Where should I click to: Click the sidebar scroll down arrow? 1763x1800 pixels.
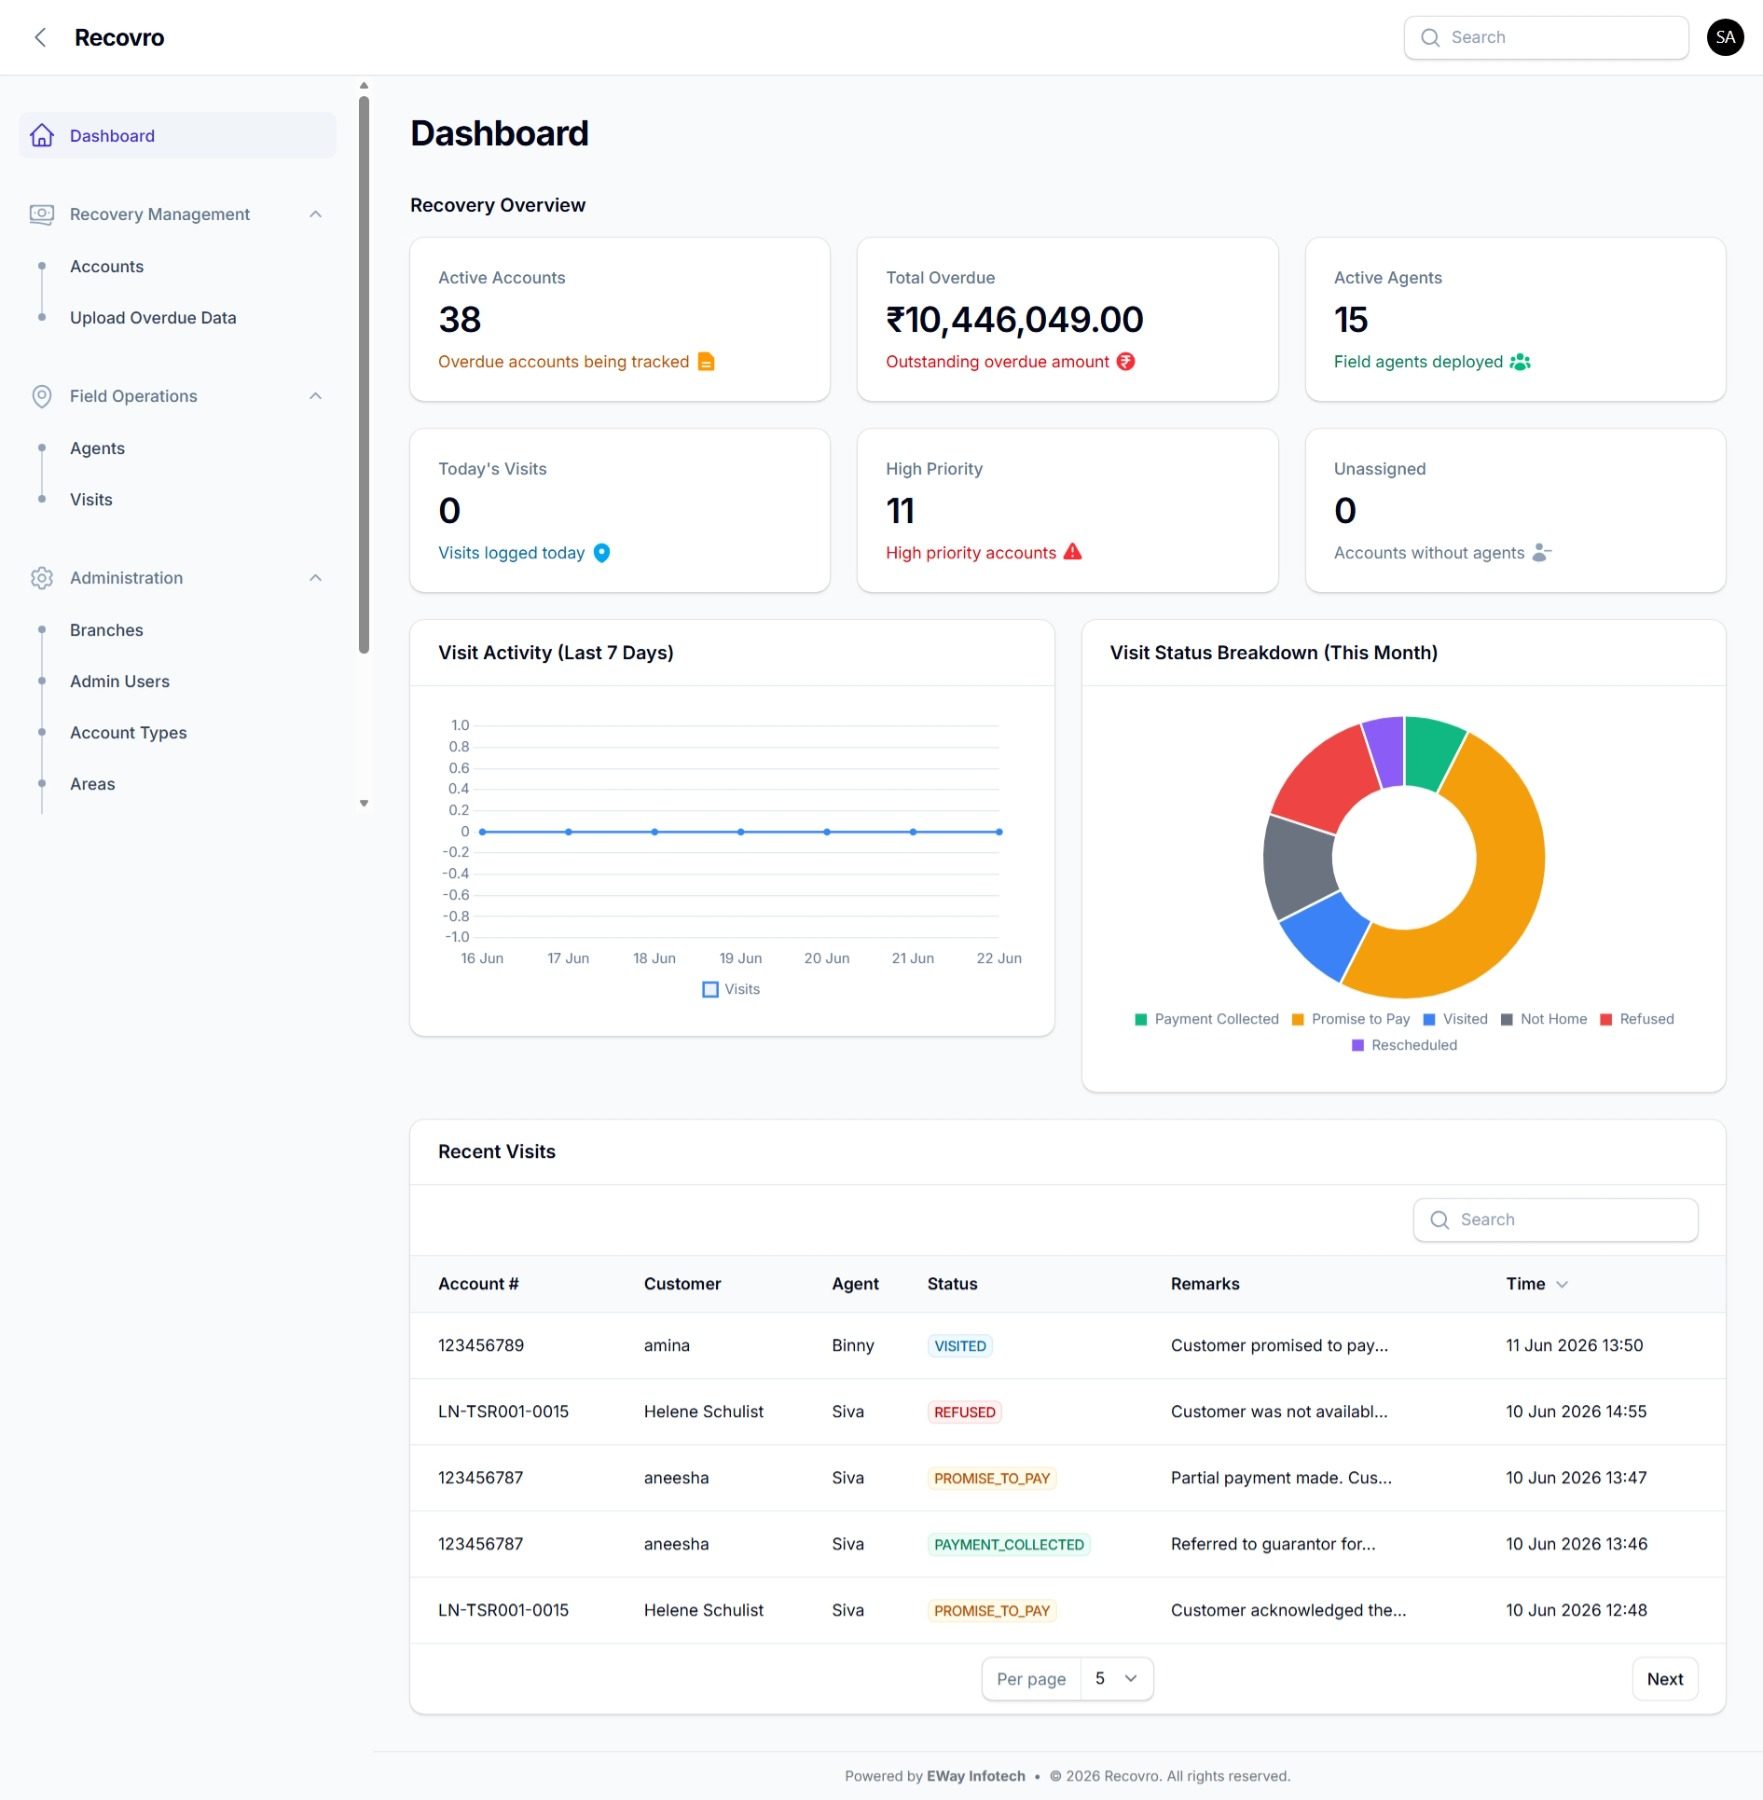364,803
